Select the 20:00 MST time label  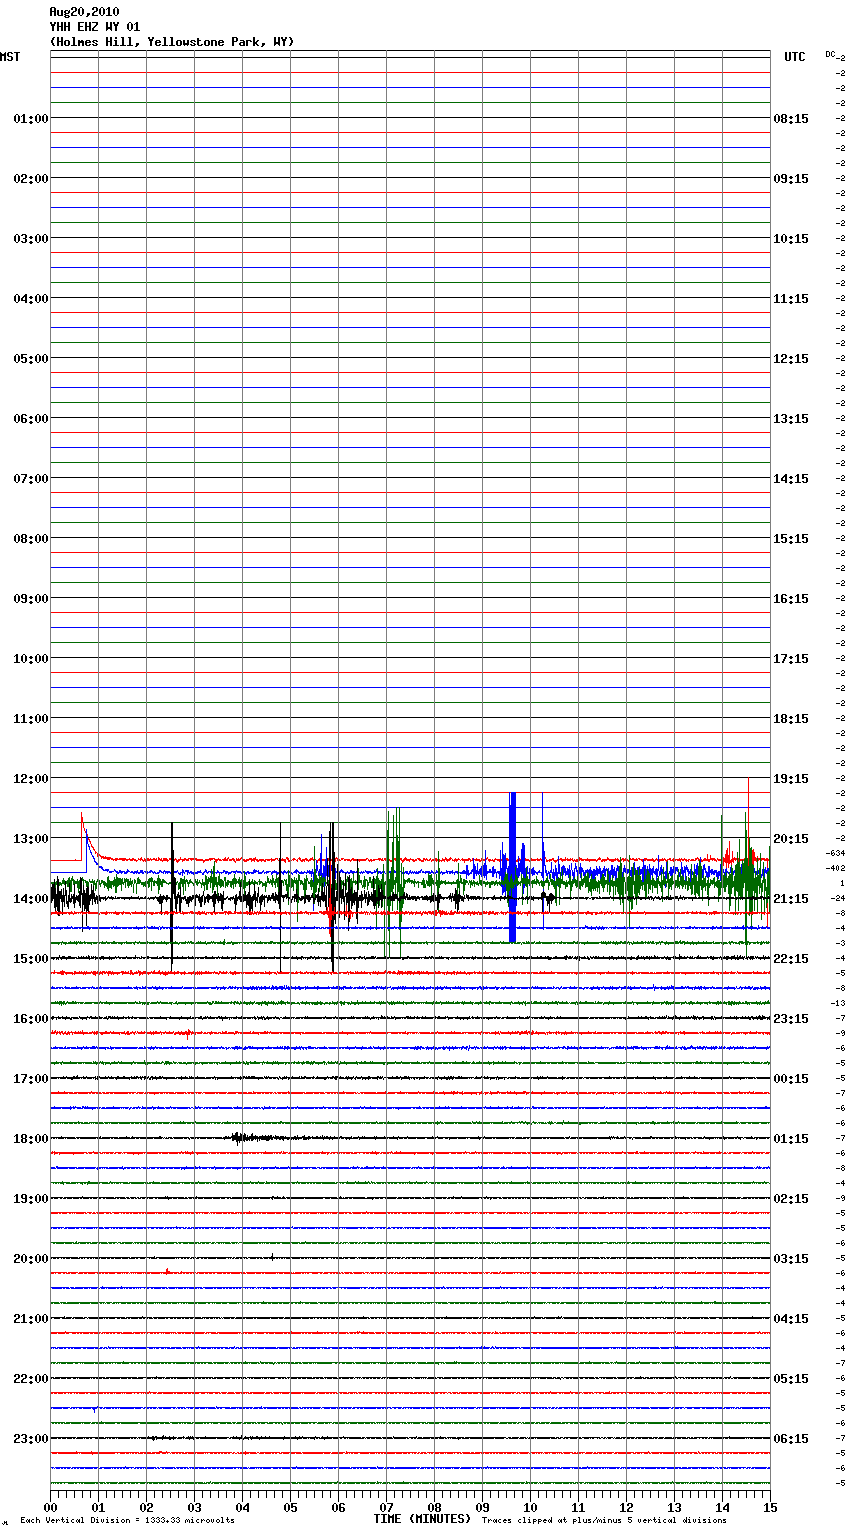[31, 1259]
